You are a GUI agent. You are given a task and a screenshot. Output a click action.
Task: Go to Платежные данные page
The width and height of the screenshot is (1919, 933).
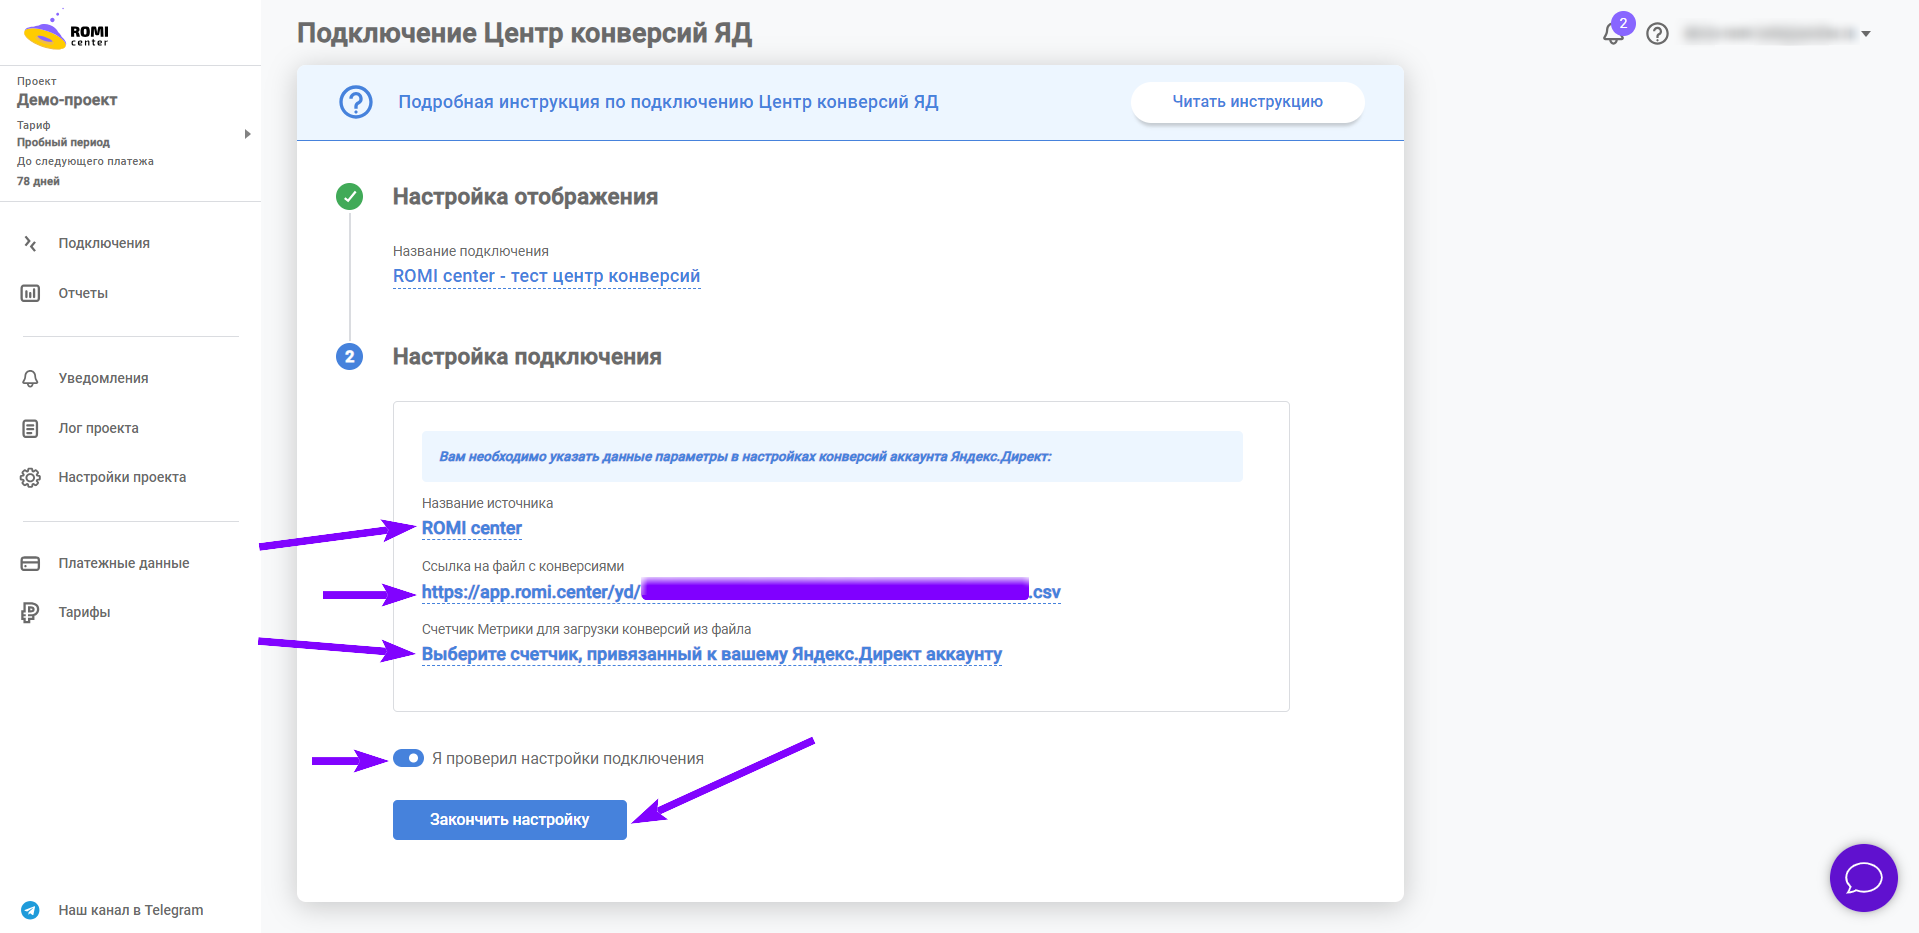(124, 563)
